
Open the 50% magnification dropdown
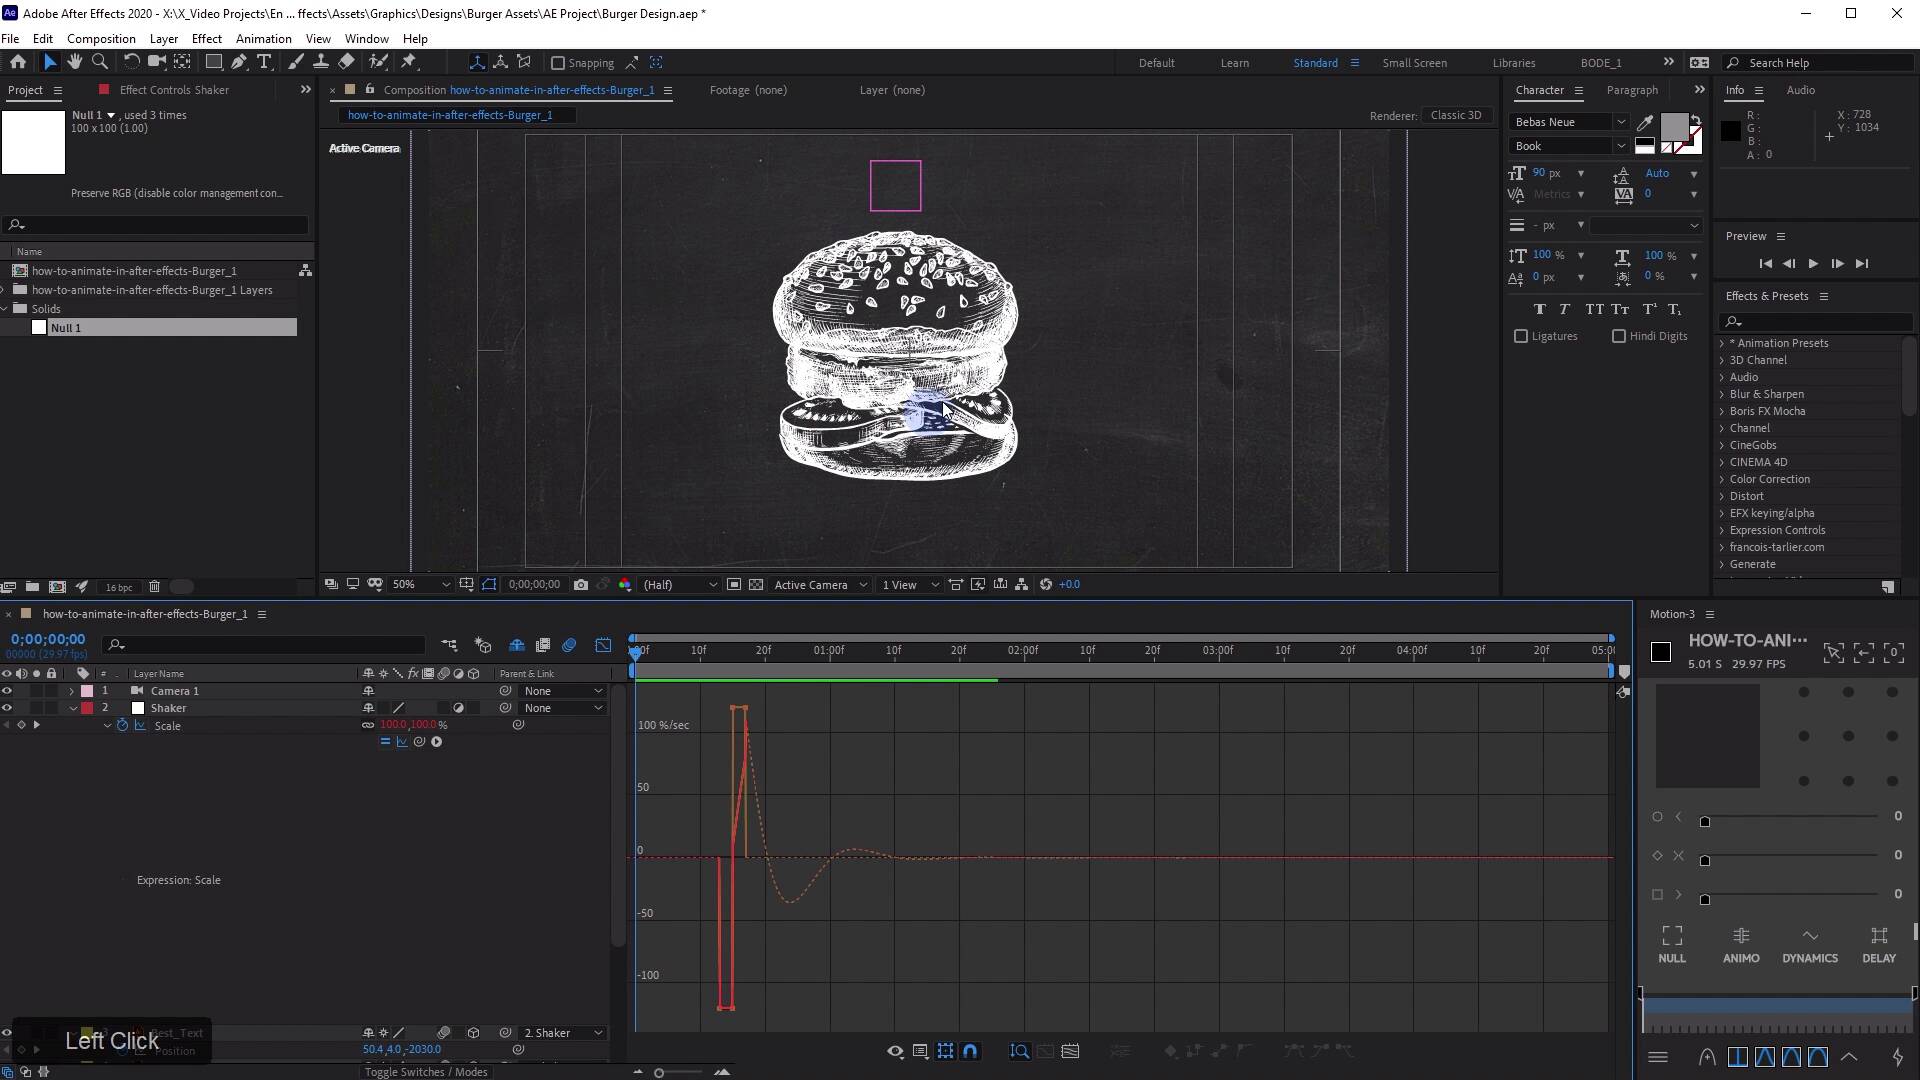[x=421, y=585]
